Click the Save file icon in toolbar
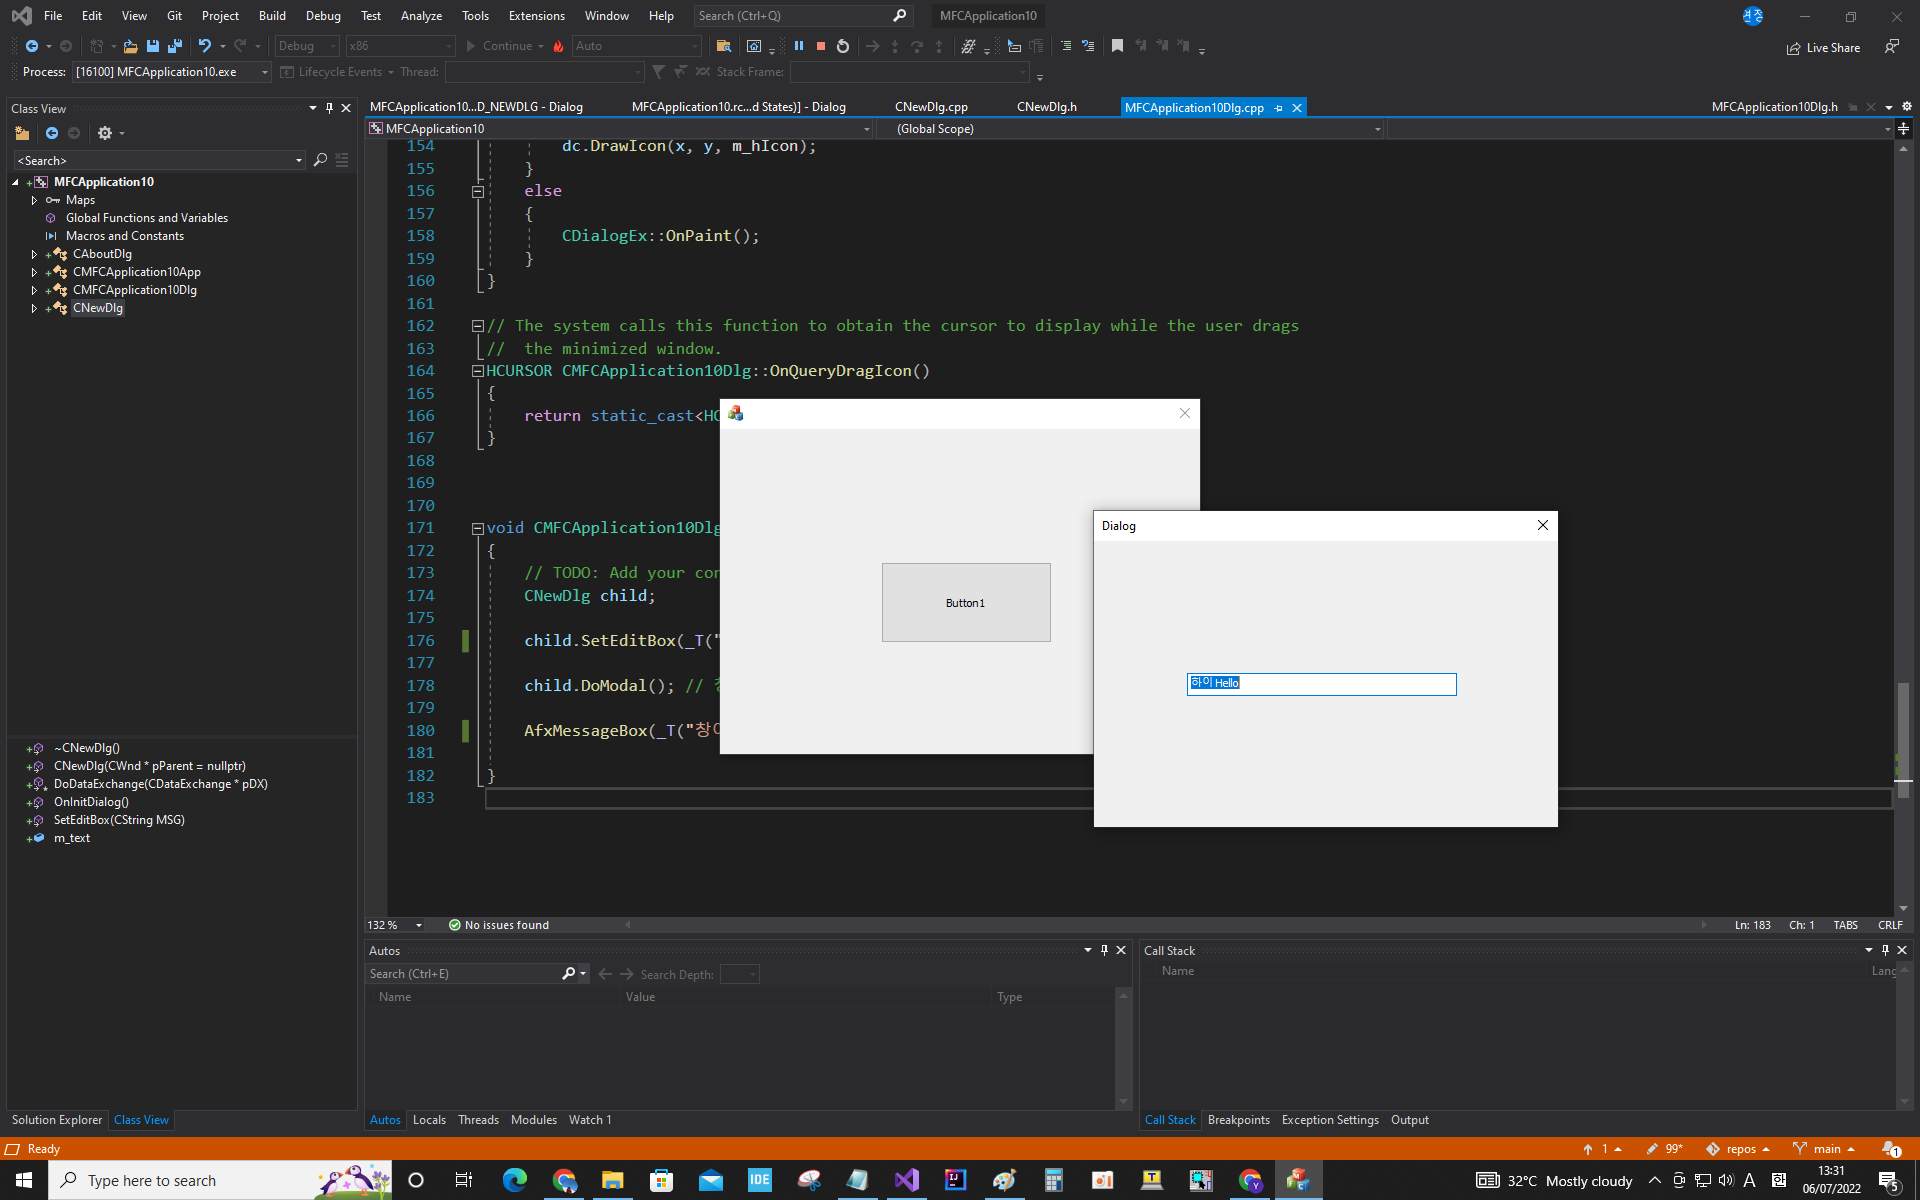The width and height of the screenshot is (1920, 1200). click(153, 46)
